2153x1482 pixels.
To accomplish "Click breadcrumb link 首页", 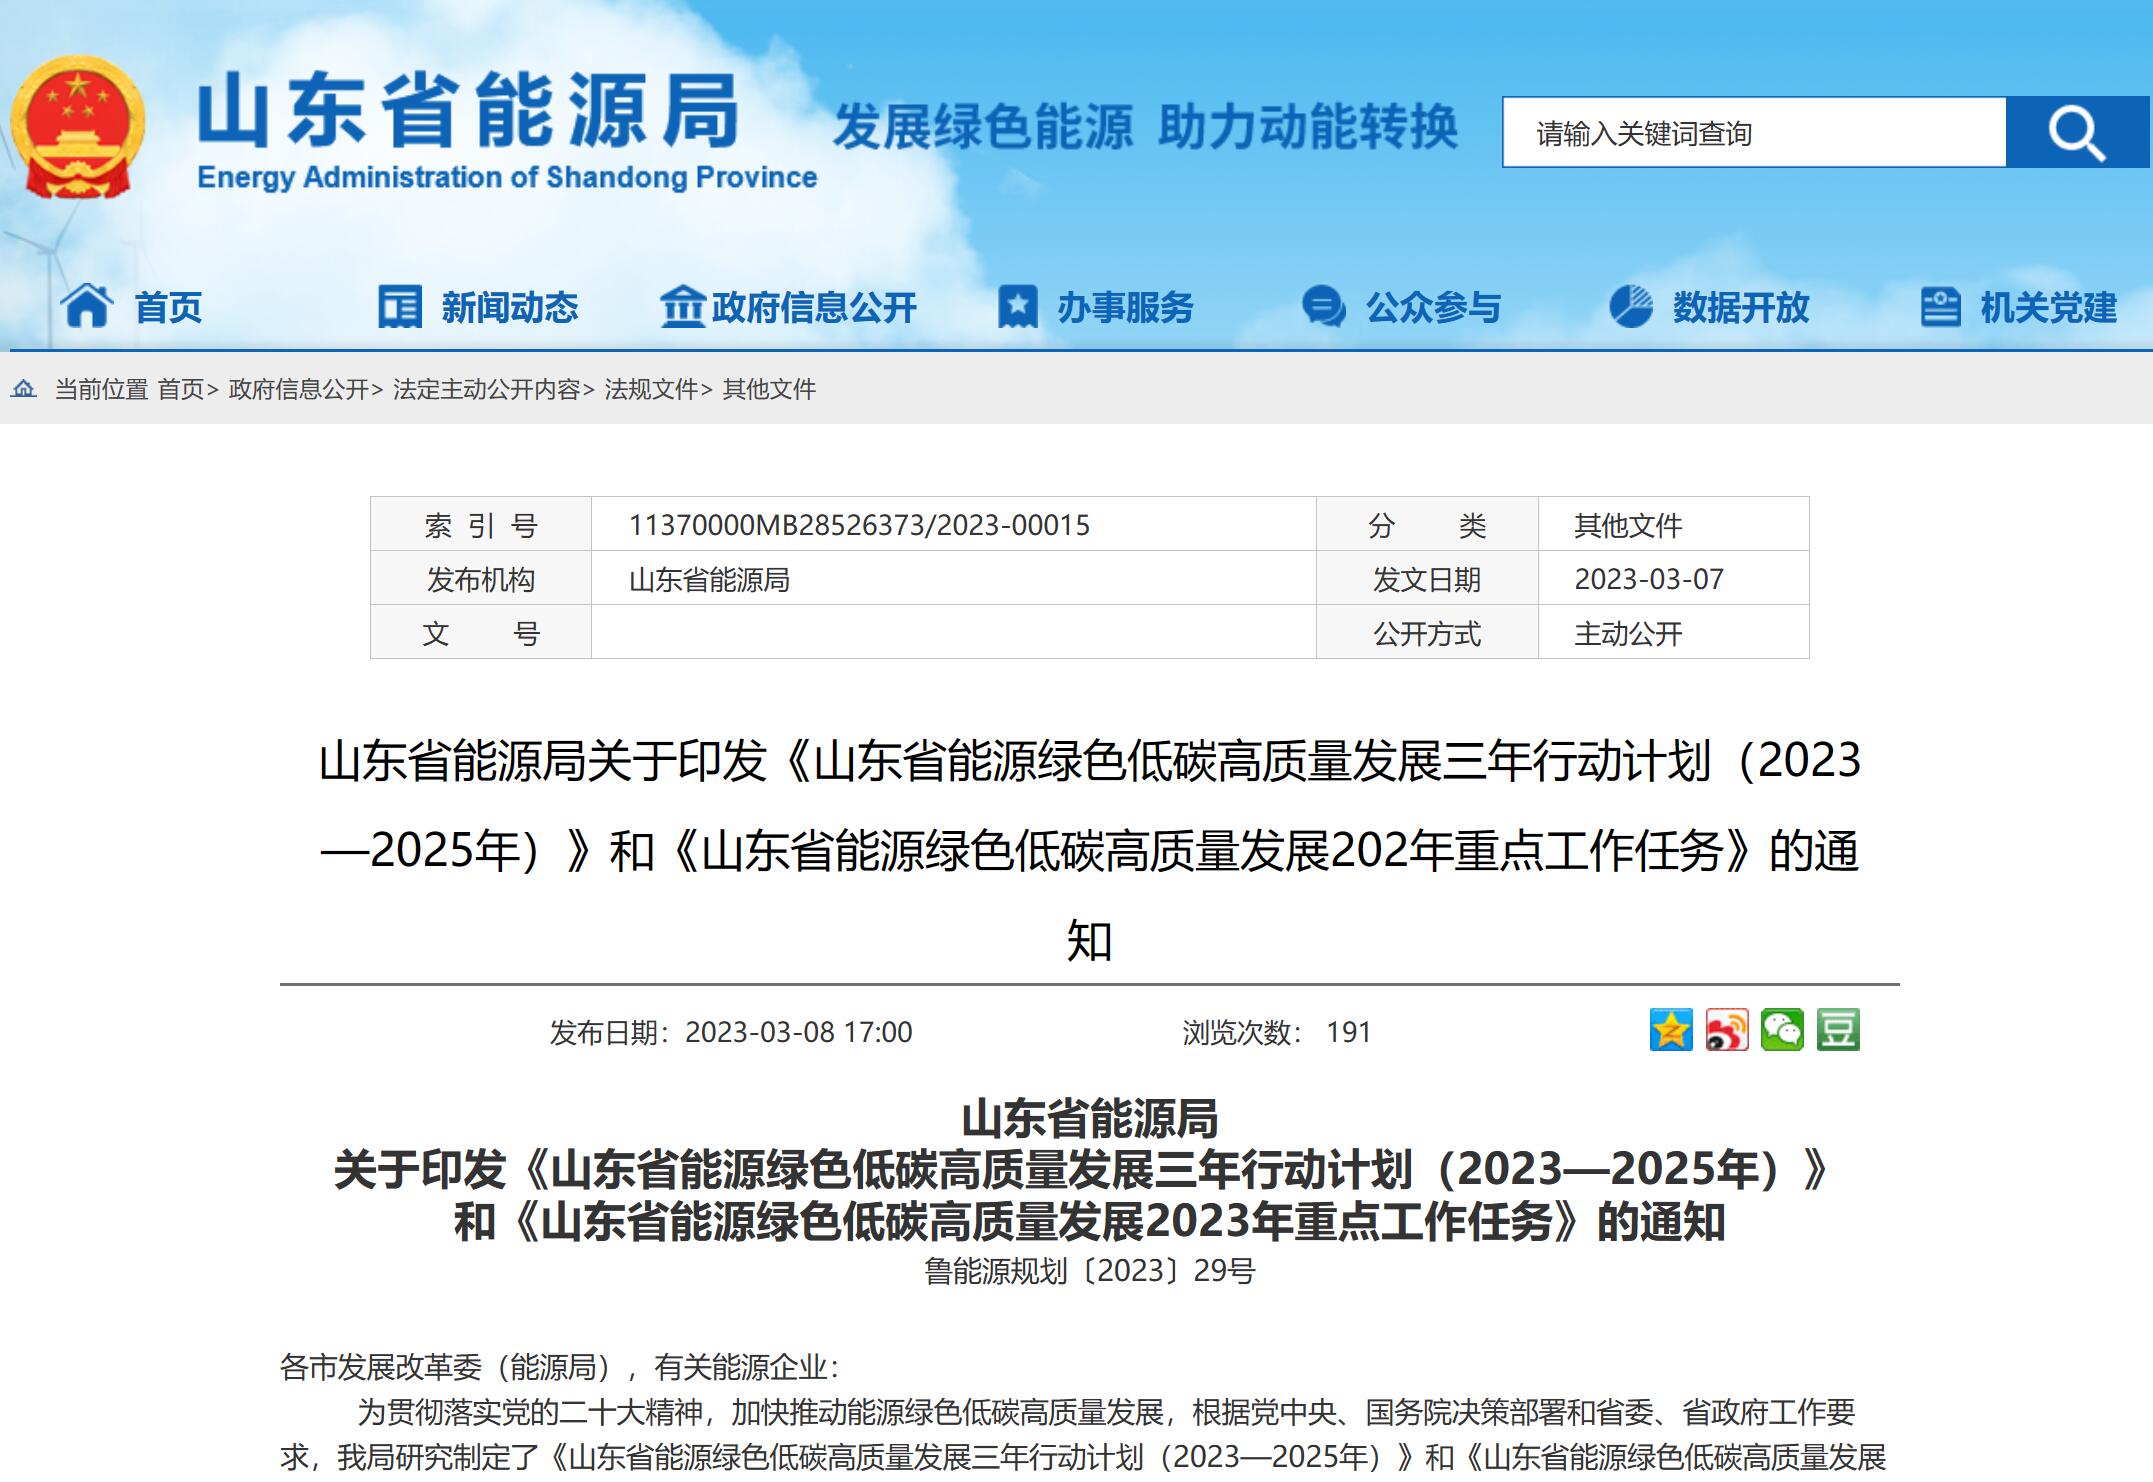I will [x=181, y=389].
